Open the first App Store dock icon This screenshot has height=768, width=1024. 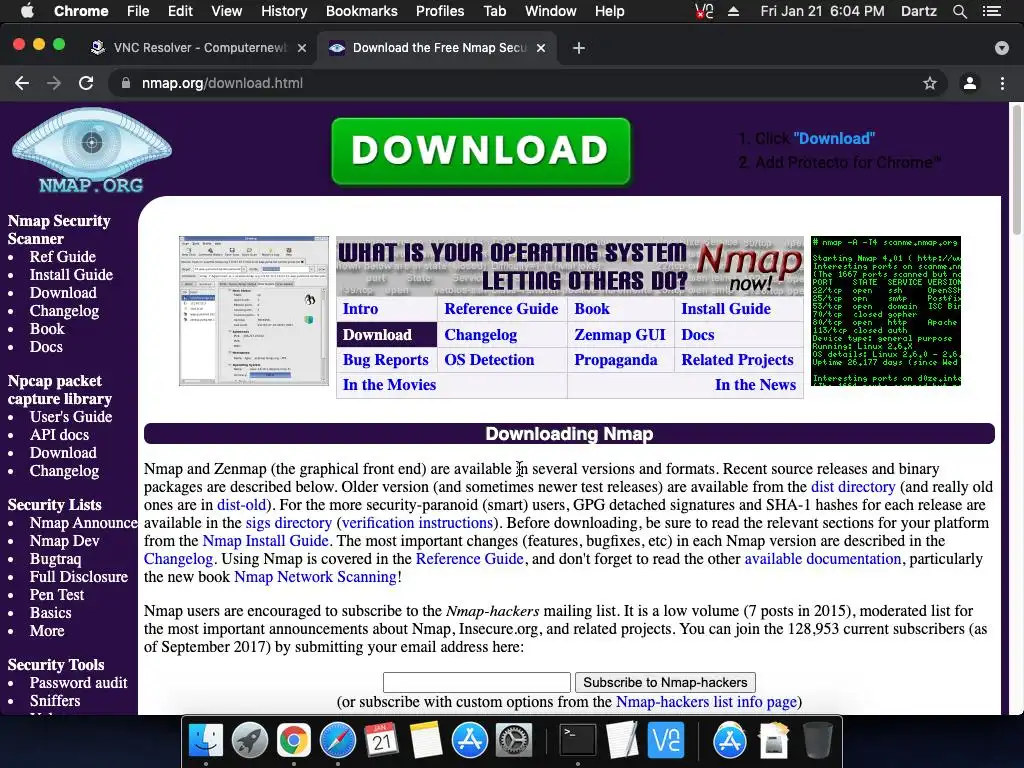(x=470, y=741)
